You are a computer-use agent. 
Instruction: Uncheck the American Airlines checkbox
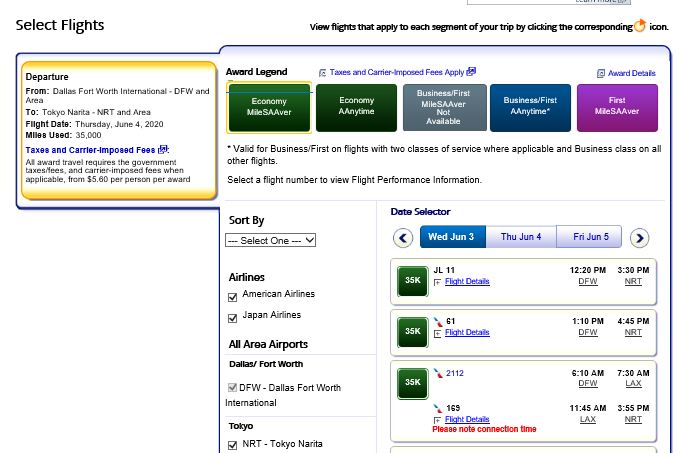[232, 297]
